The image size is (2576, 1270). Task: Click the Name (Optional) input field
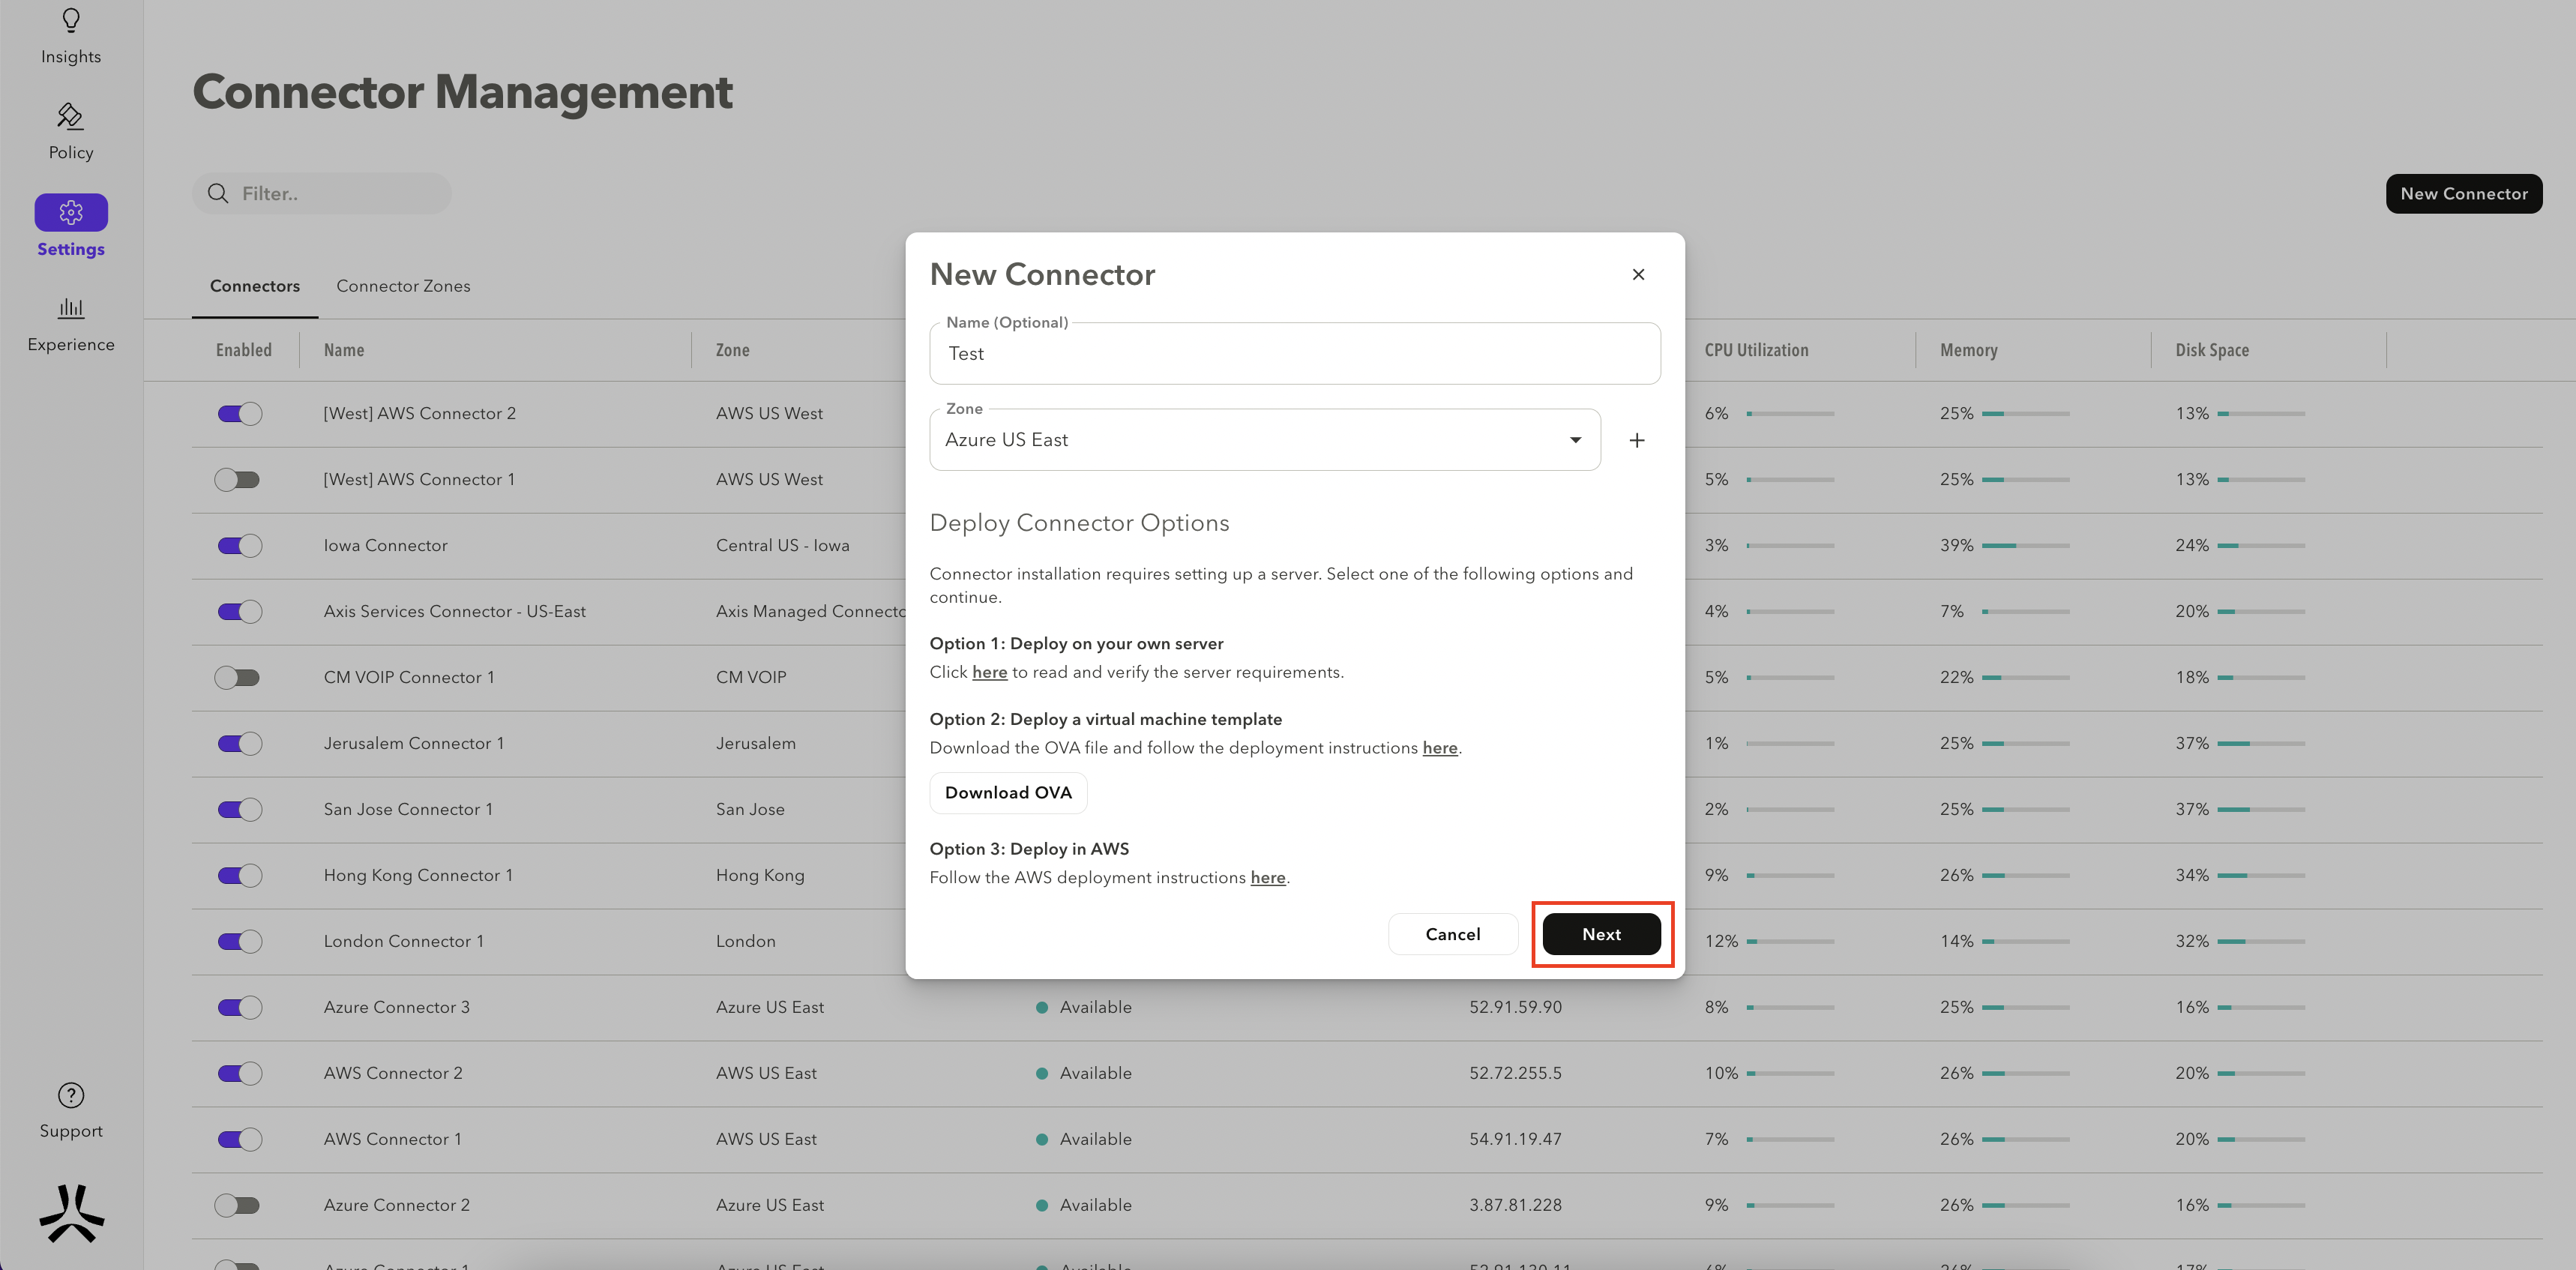click(1294, 354)
